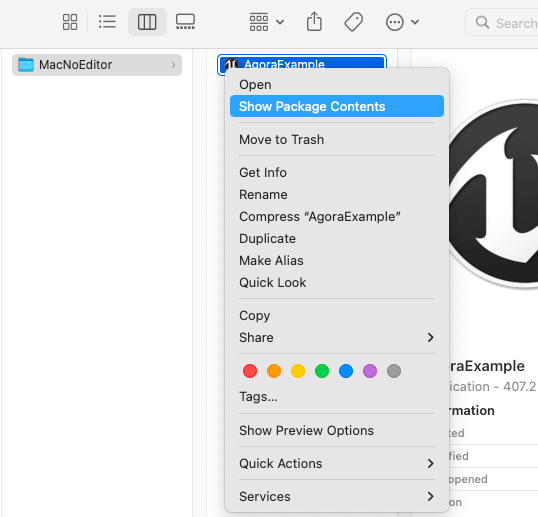Switch to icon grid view
Screen dimensions: 538x517
(70, 22)
